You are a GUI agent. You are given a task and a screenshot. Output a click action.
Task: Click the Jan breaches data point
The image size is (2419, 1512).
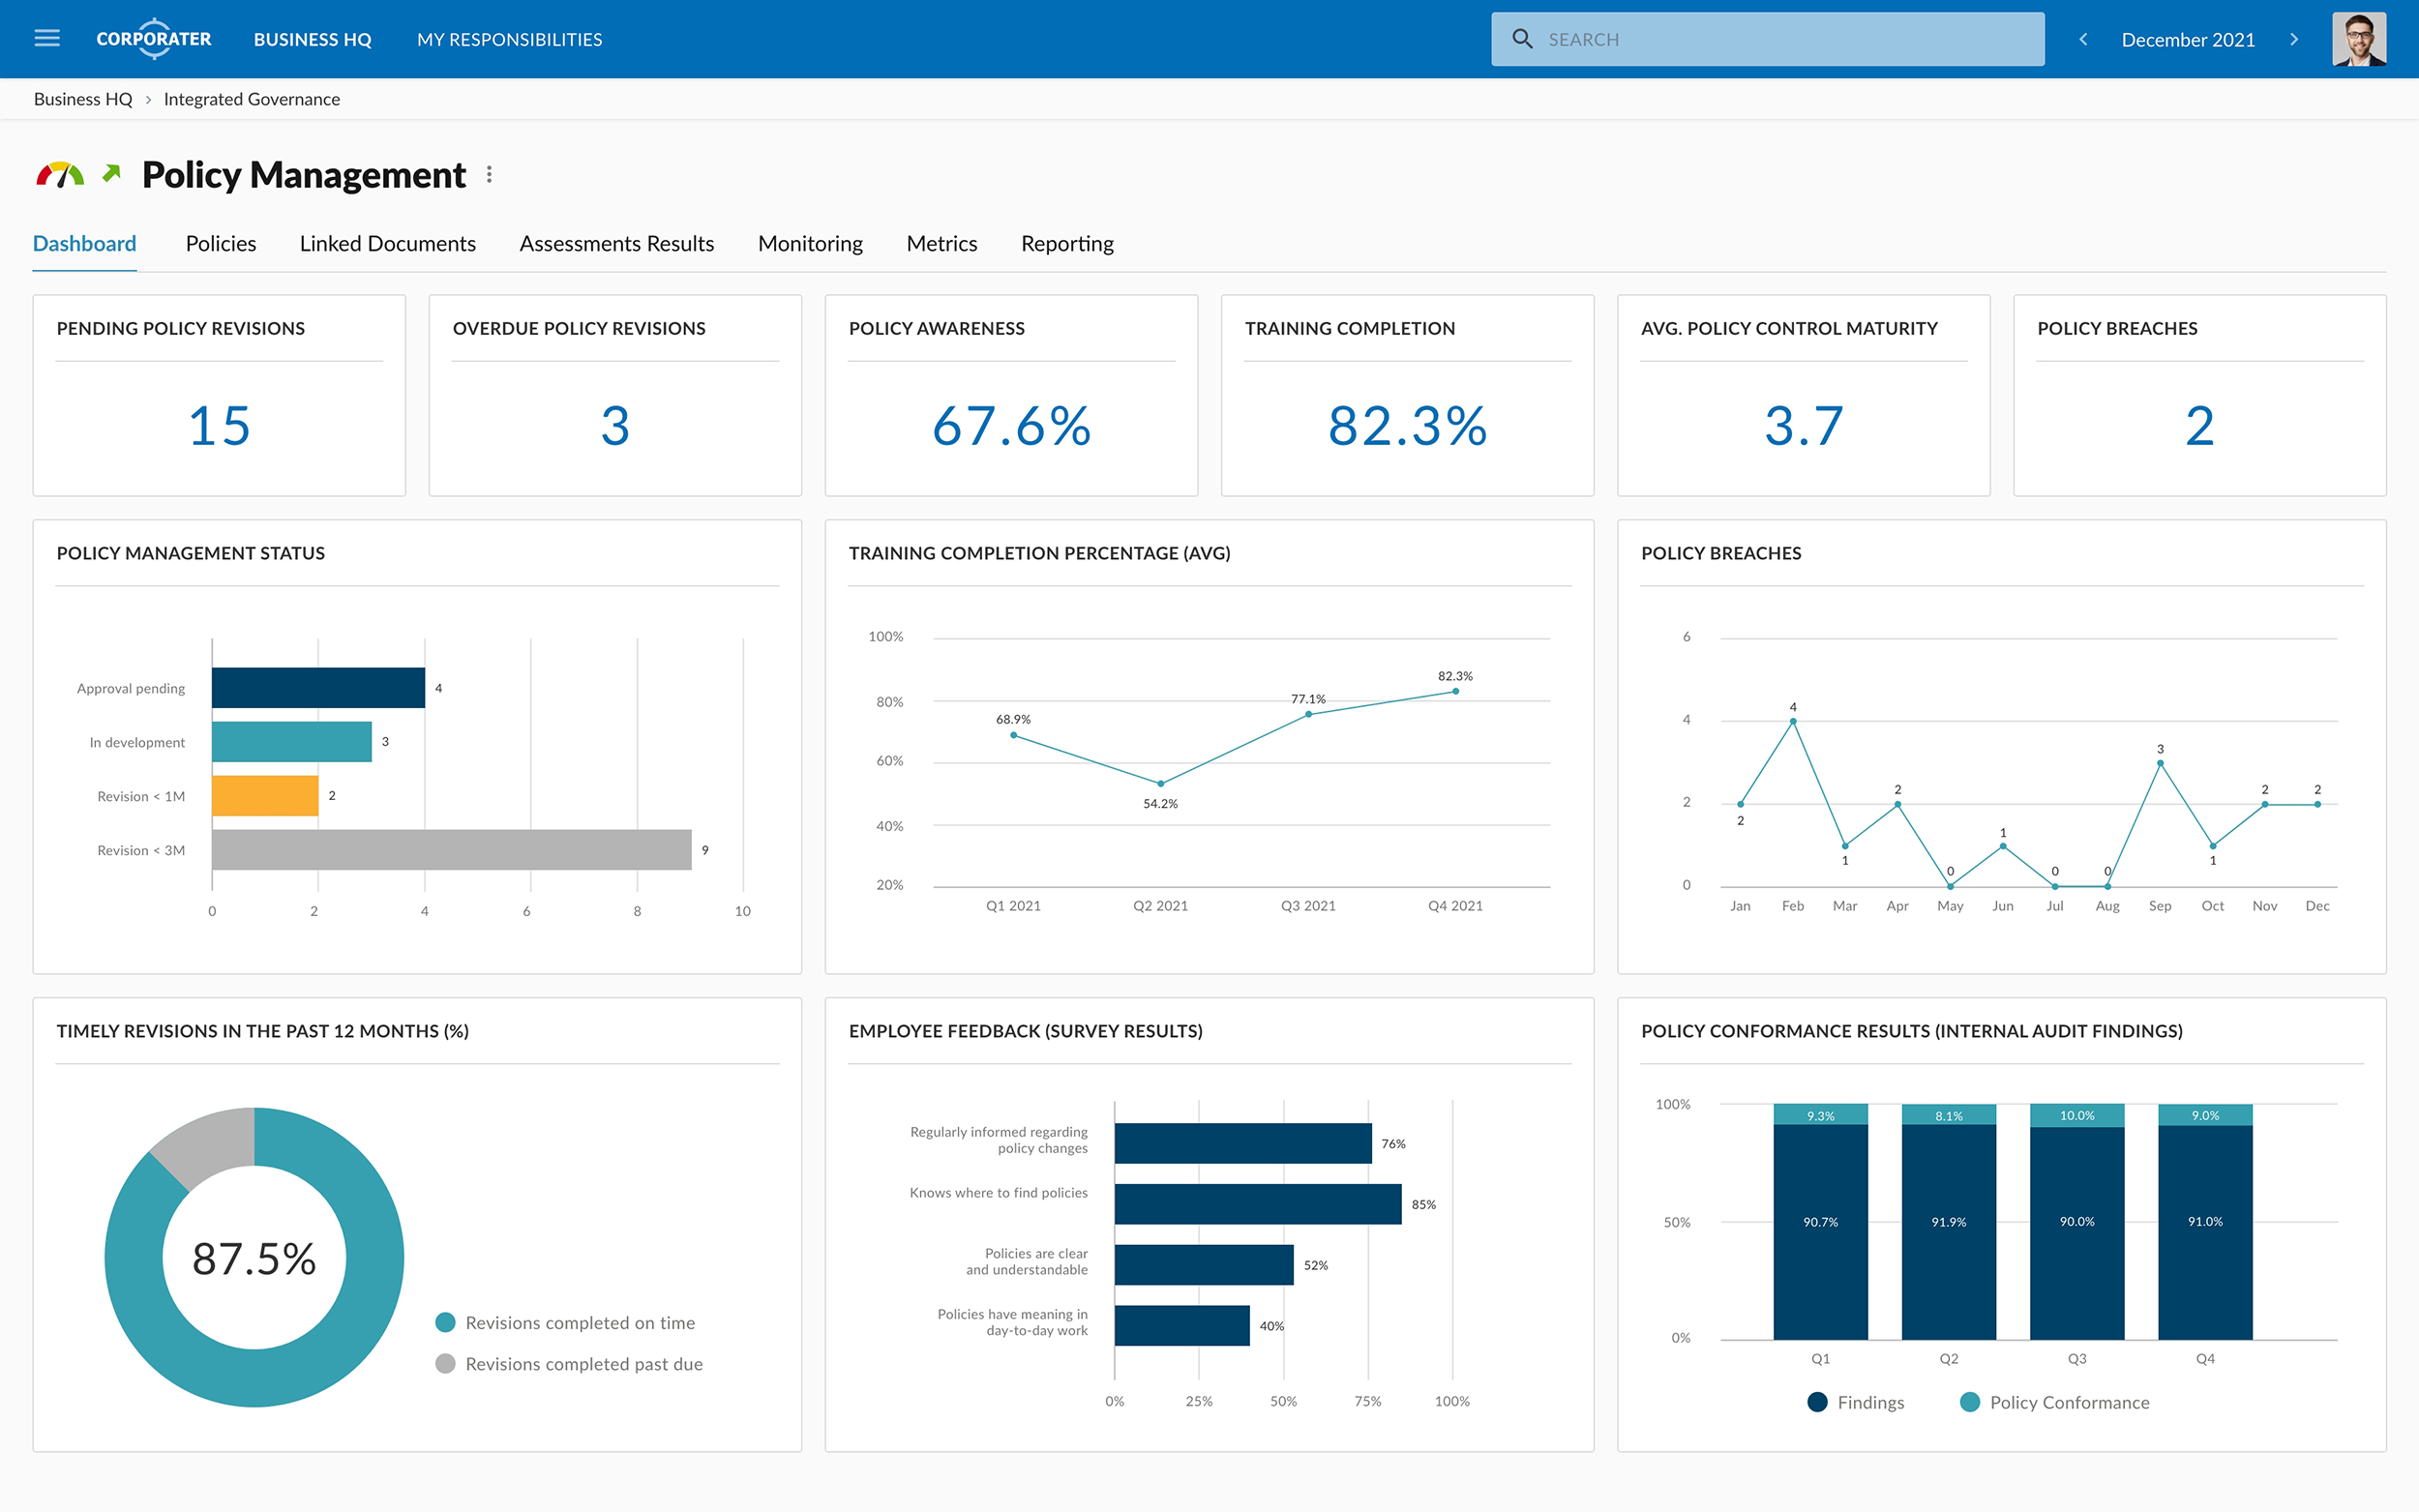click(x=1740, y=804)
